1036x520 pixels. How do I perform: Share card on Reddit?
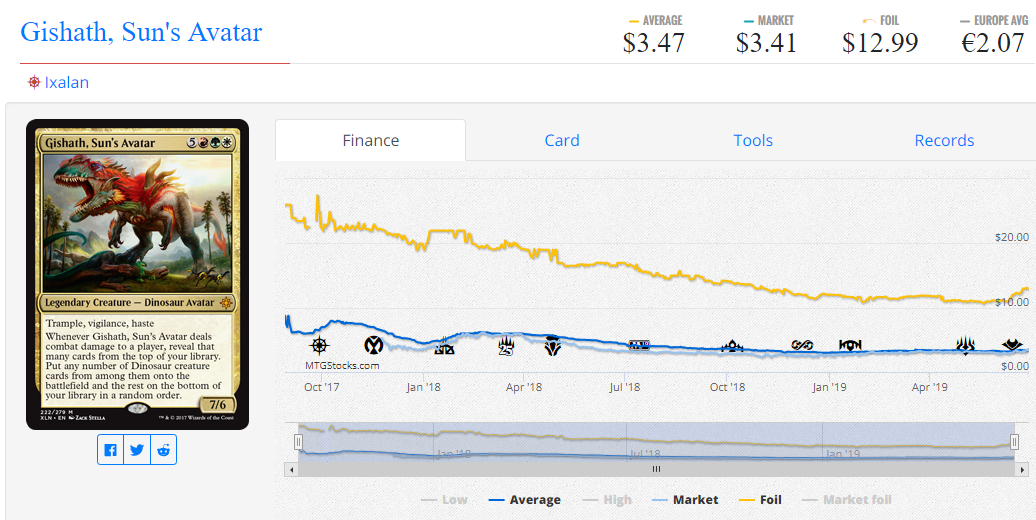164,450
